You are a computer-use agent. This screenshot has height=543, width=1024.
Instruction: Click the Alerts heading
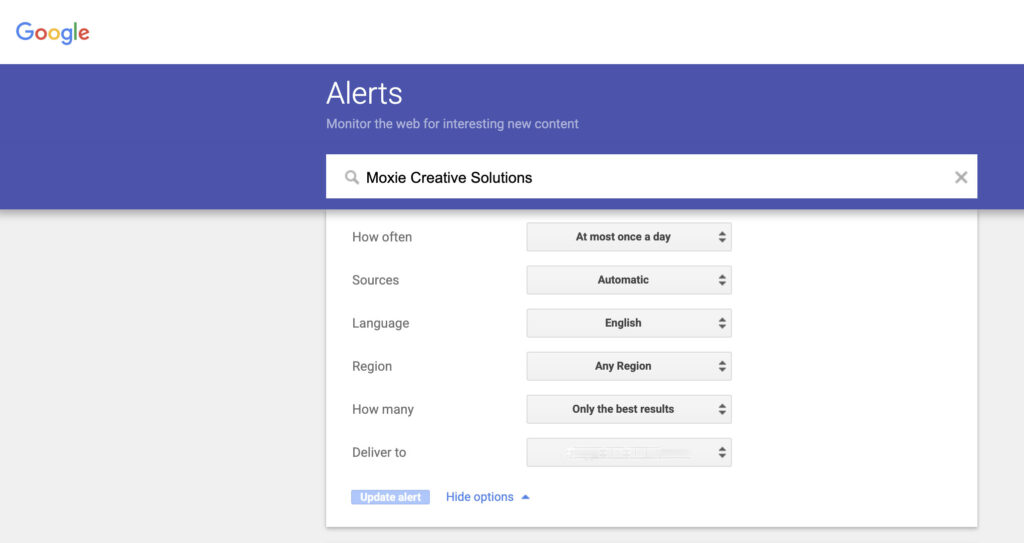pos(364,93)
